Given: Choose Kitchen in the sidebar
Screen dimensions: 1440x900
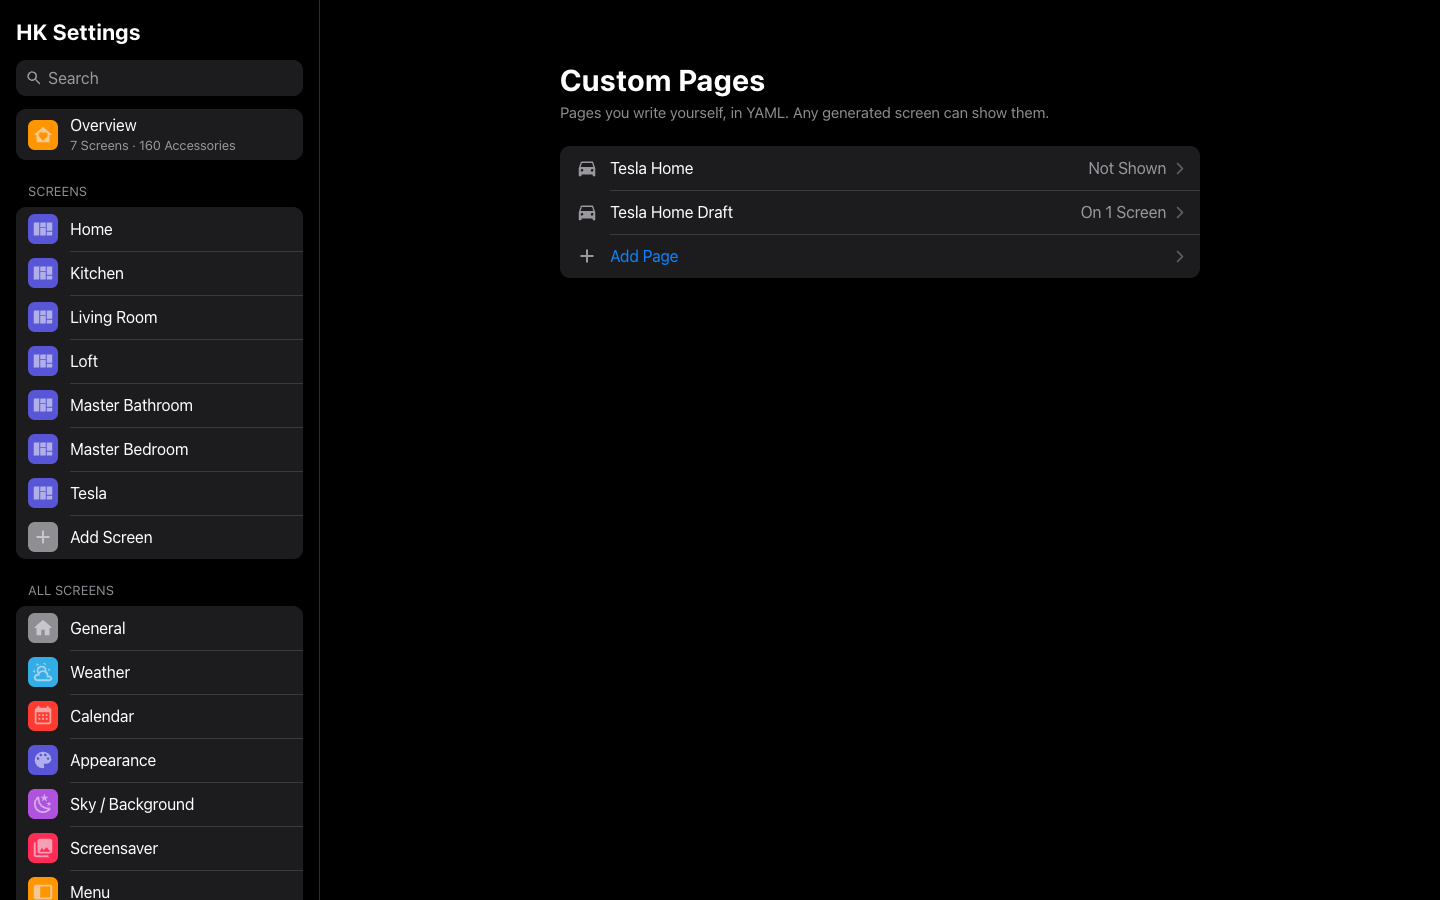Looking at the screenshot, I should [159, 273].
